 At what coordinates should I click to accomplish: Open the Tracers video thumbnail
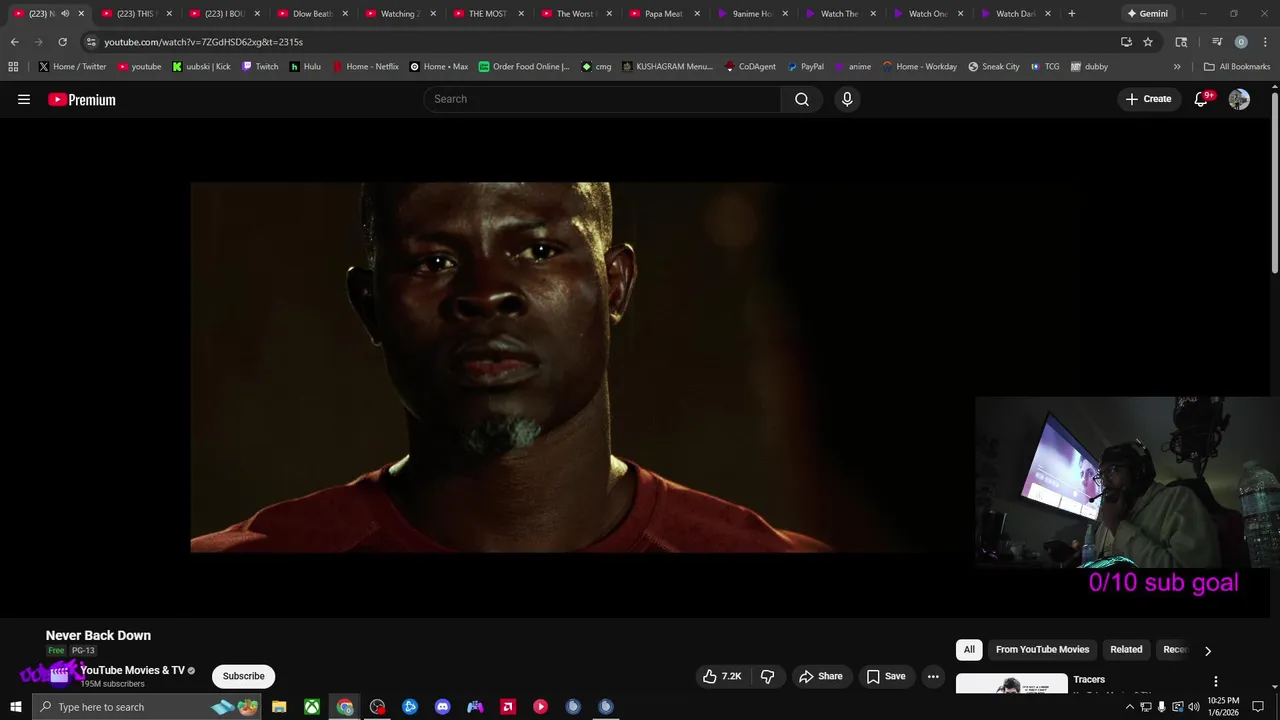pos(1011,684)
